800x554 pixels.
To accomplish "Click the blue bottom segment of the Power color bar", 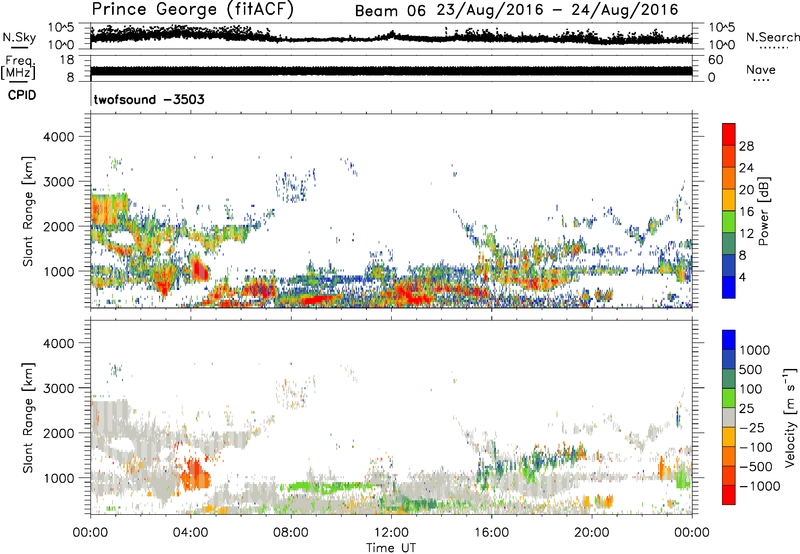I will 729,287.
